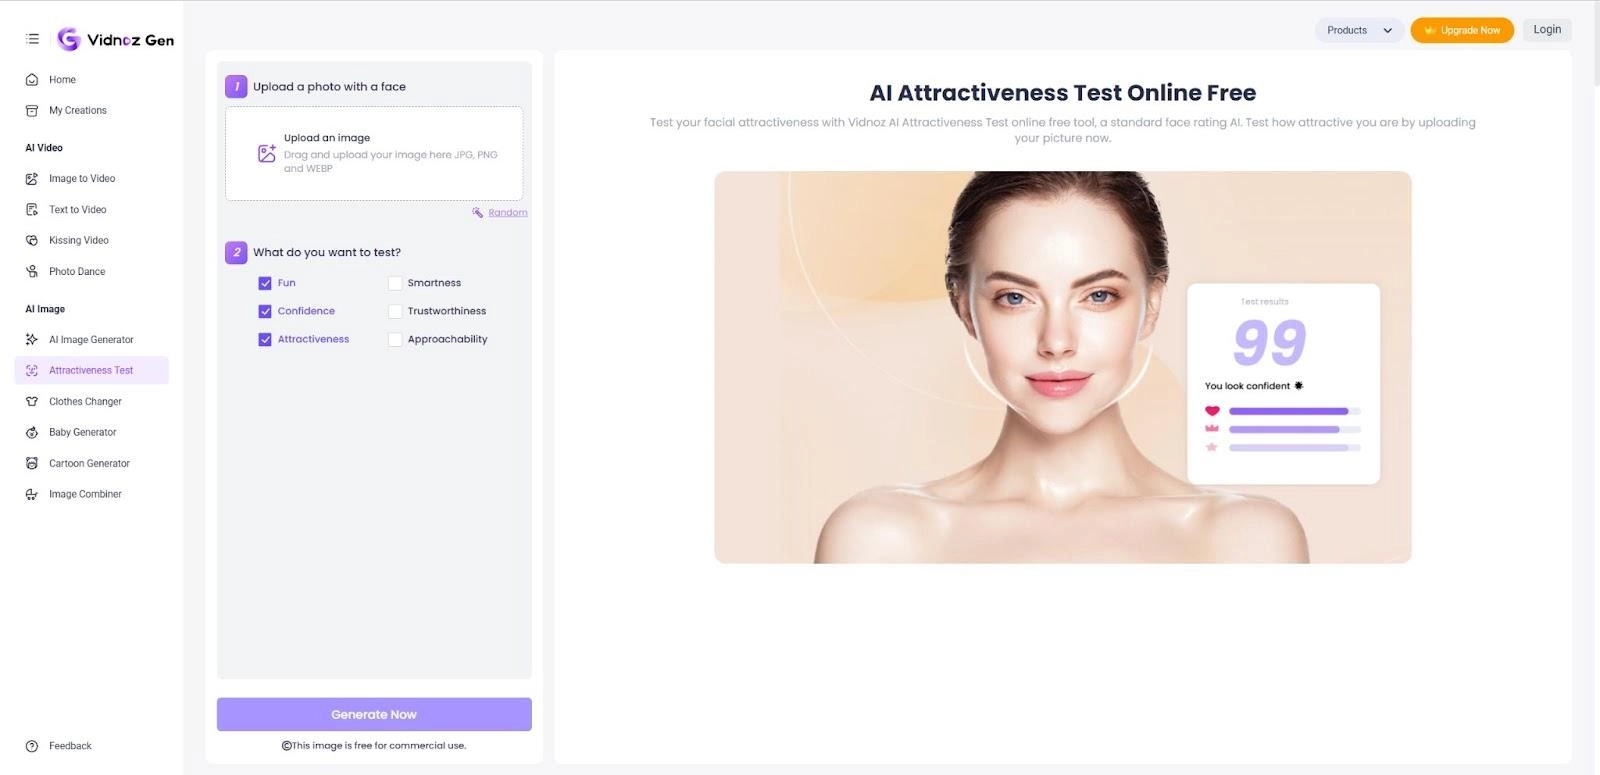Click the 'AI Video' section header
The image size is (1600, 775).
click(x=44, y=148)
